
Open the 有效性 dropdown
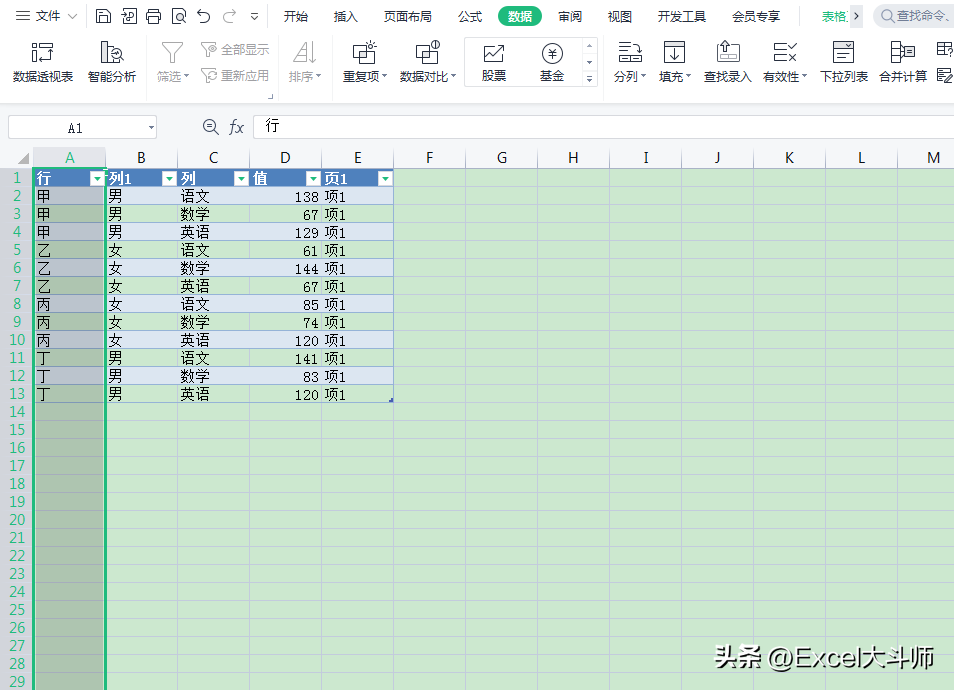[x=785, y=61]
